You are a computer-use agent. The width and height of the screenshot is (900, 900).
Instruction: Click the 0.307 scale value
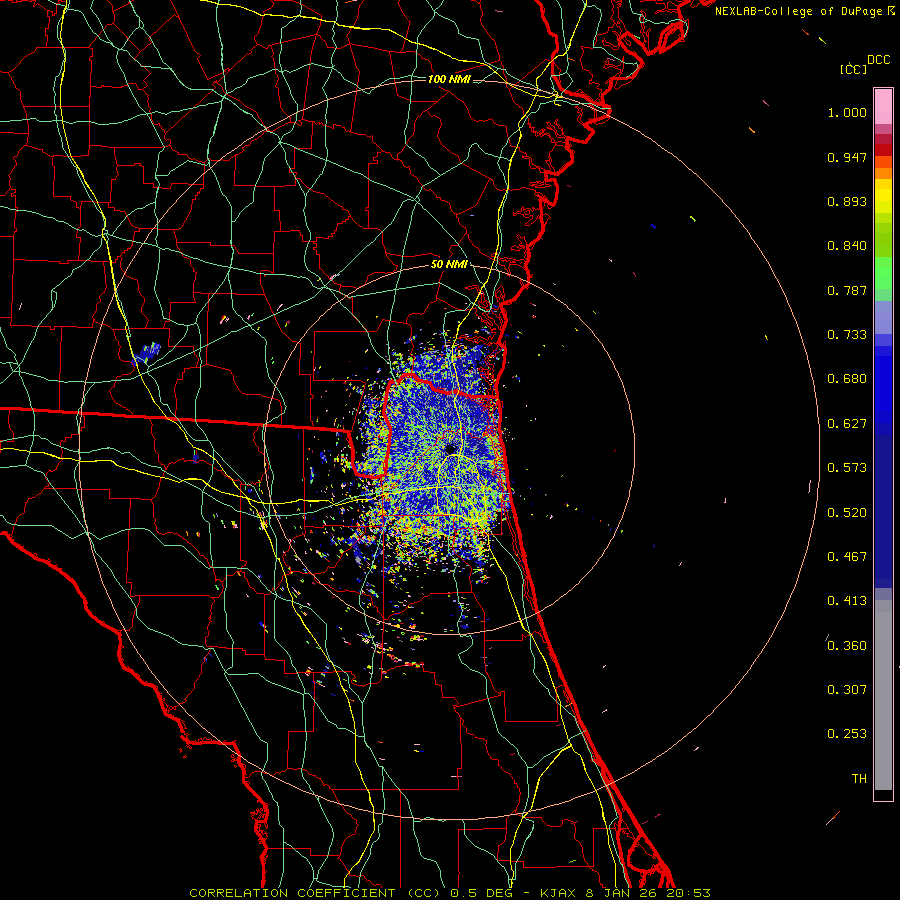[x=847, y=690]
